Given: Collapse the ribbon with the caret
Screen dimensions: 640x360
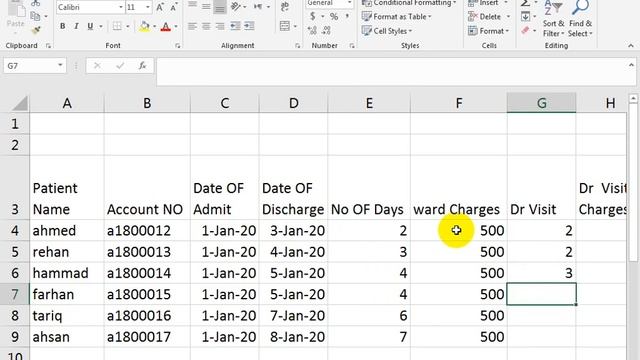Looking at the screenshot, I should [x=631, y=46].
